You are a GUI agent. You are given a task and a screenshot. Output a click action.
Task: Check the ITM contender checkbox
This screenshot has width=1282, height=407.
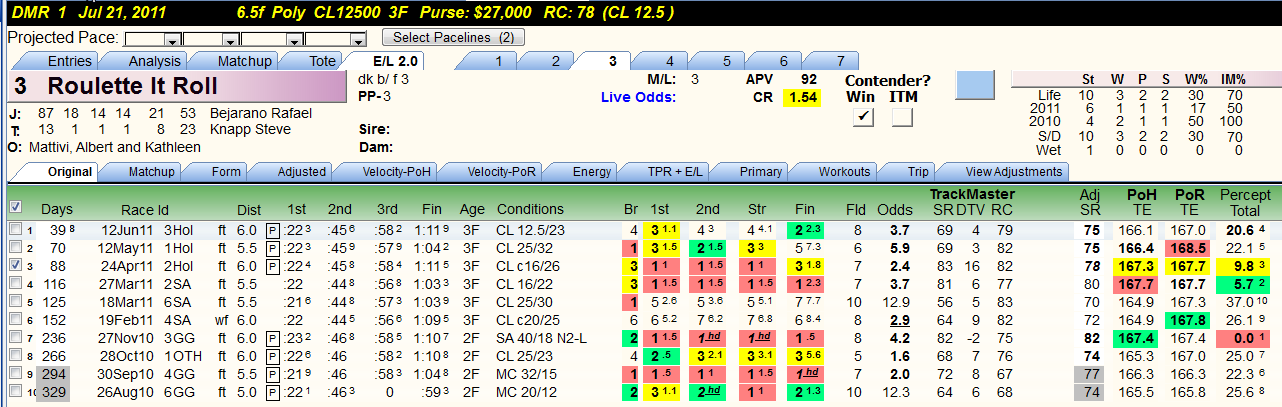pyautogui.click(x=902, y=117)
